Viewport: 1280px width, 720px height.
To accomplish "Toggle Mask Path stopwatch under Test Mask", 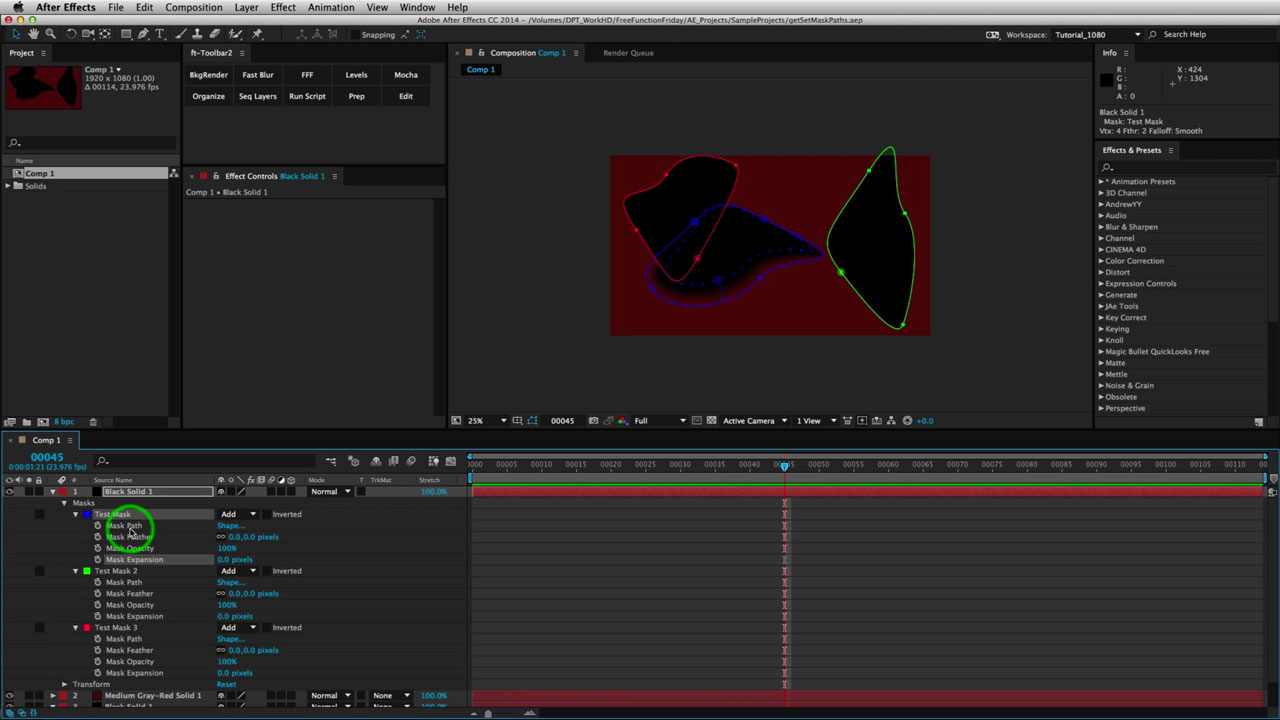I will 98,525.
